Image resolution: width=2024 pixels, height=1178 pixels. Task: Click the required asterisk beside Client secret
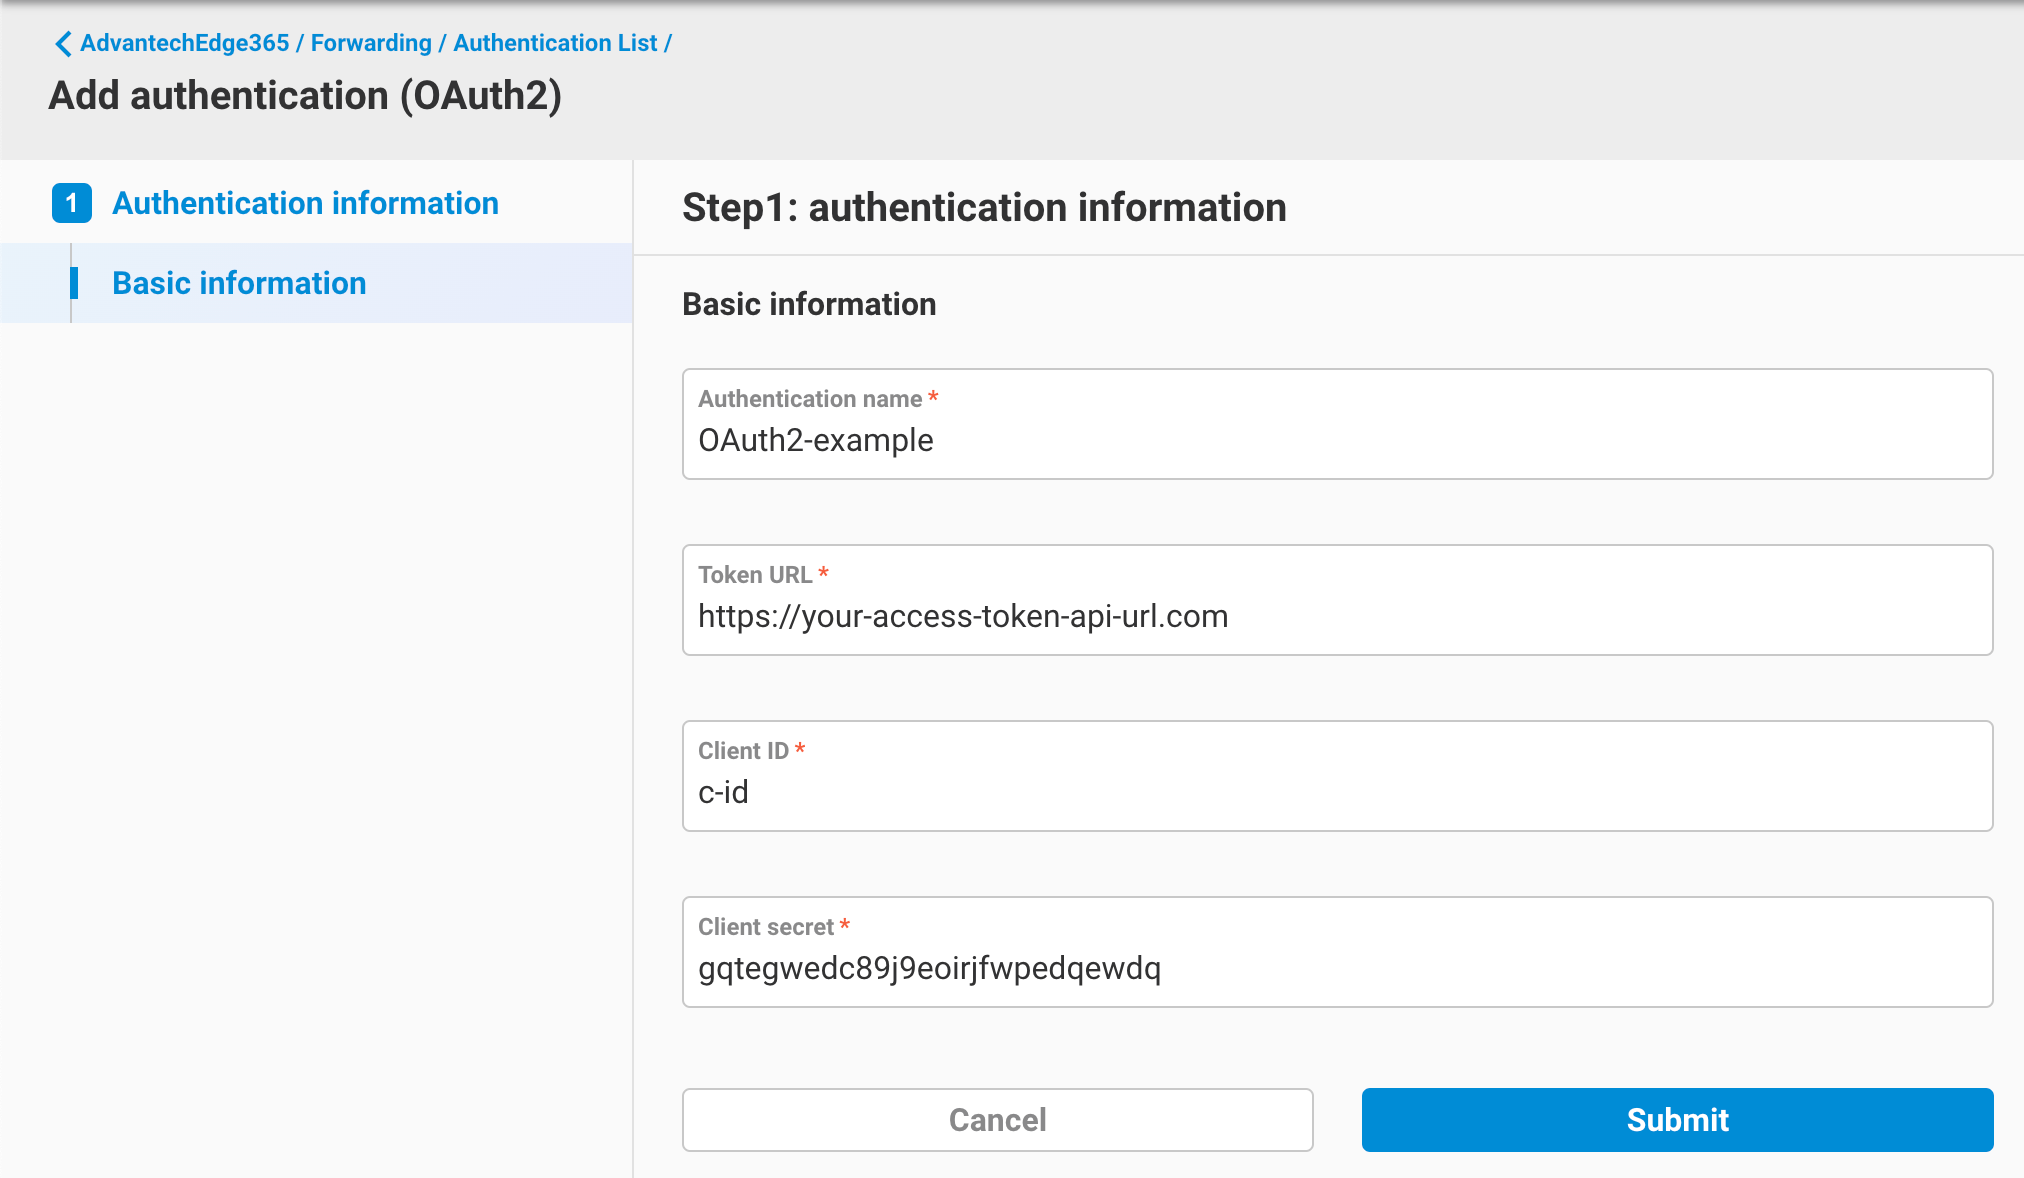point(845,924)
